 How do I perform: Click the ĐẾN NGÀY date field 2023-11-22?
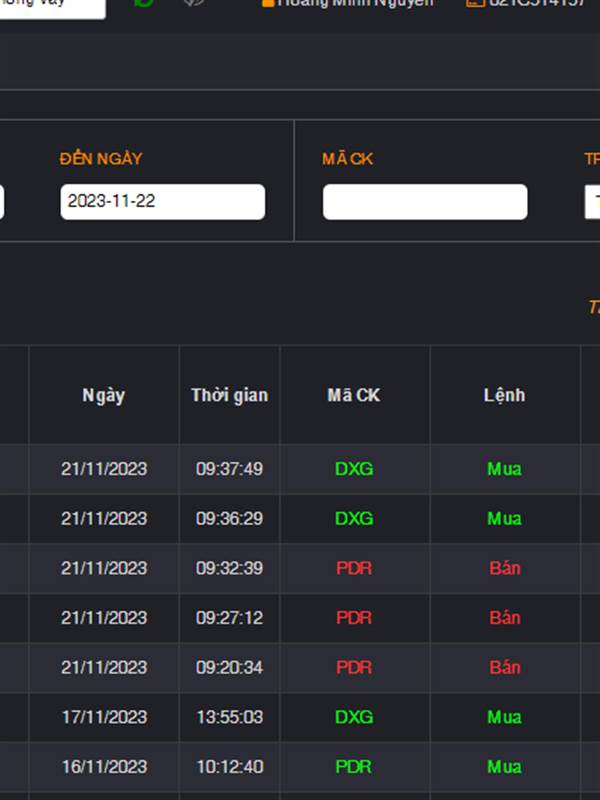[x=163, y=202]
